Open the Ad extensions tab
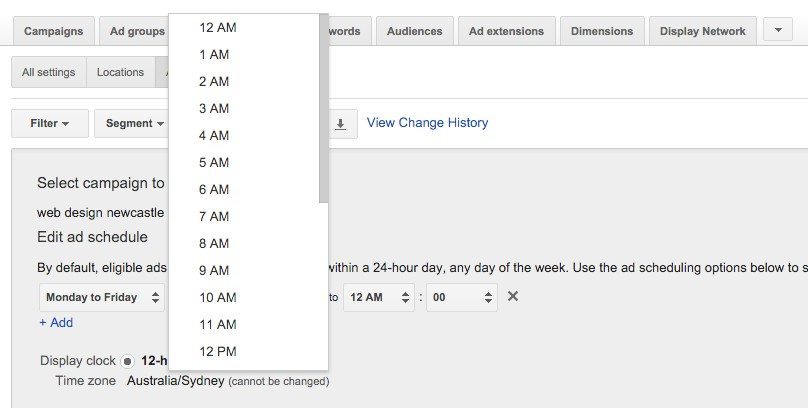808x408 pixels. click(x=506, y=31)
